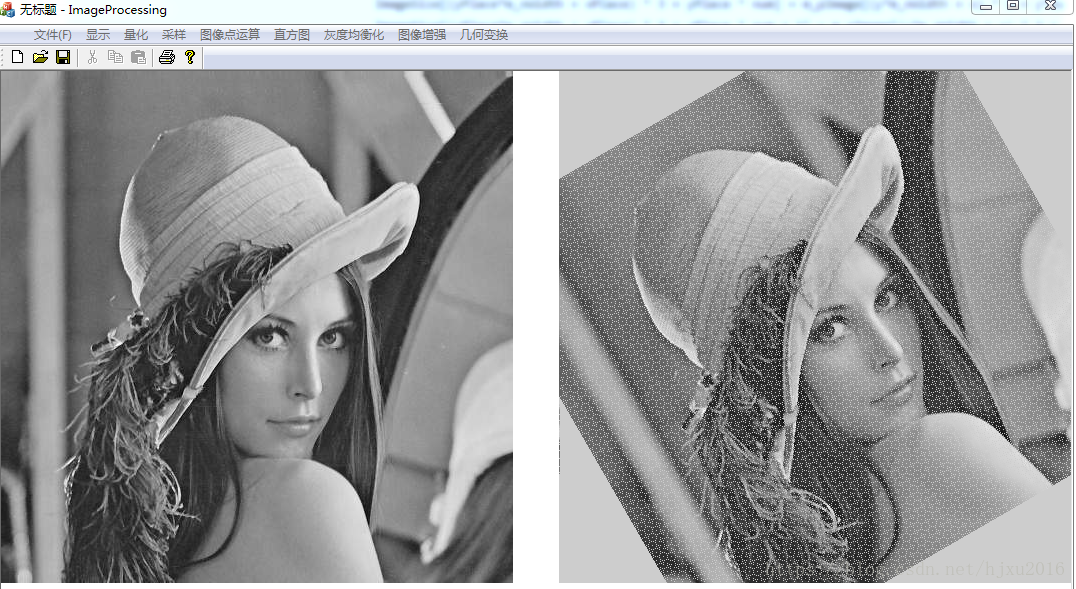This screenshot has height=589, width=1076.
Task: Maximize the ImageProcessing window
Action: point(1013,6)
